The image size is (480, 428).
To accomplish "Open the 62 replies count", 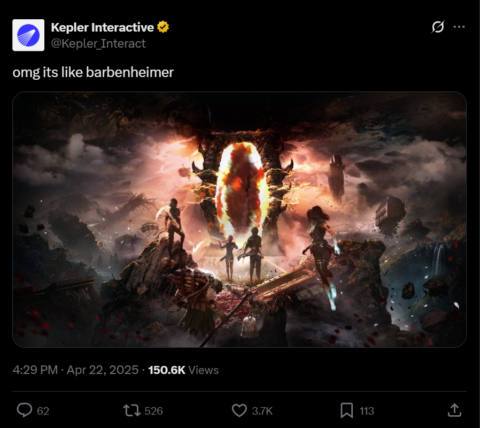I will [x=43, y=411].
